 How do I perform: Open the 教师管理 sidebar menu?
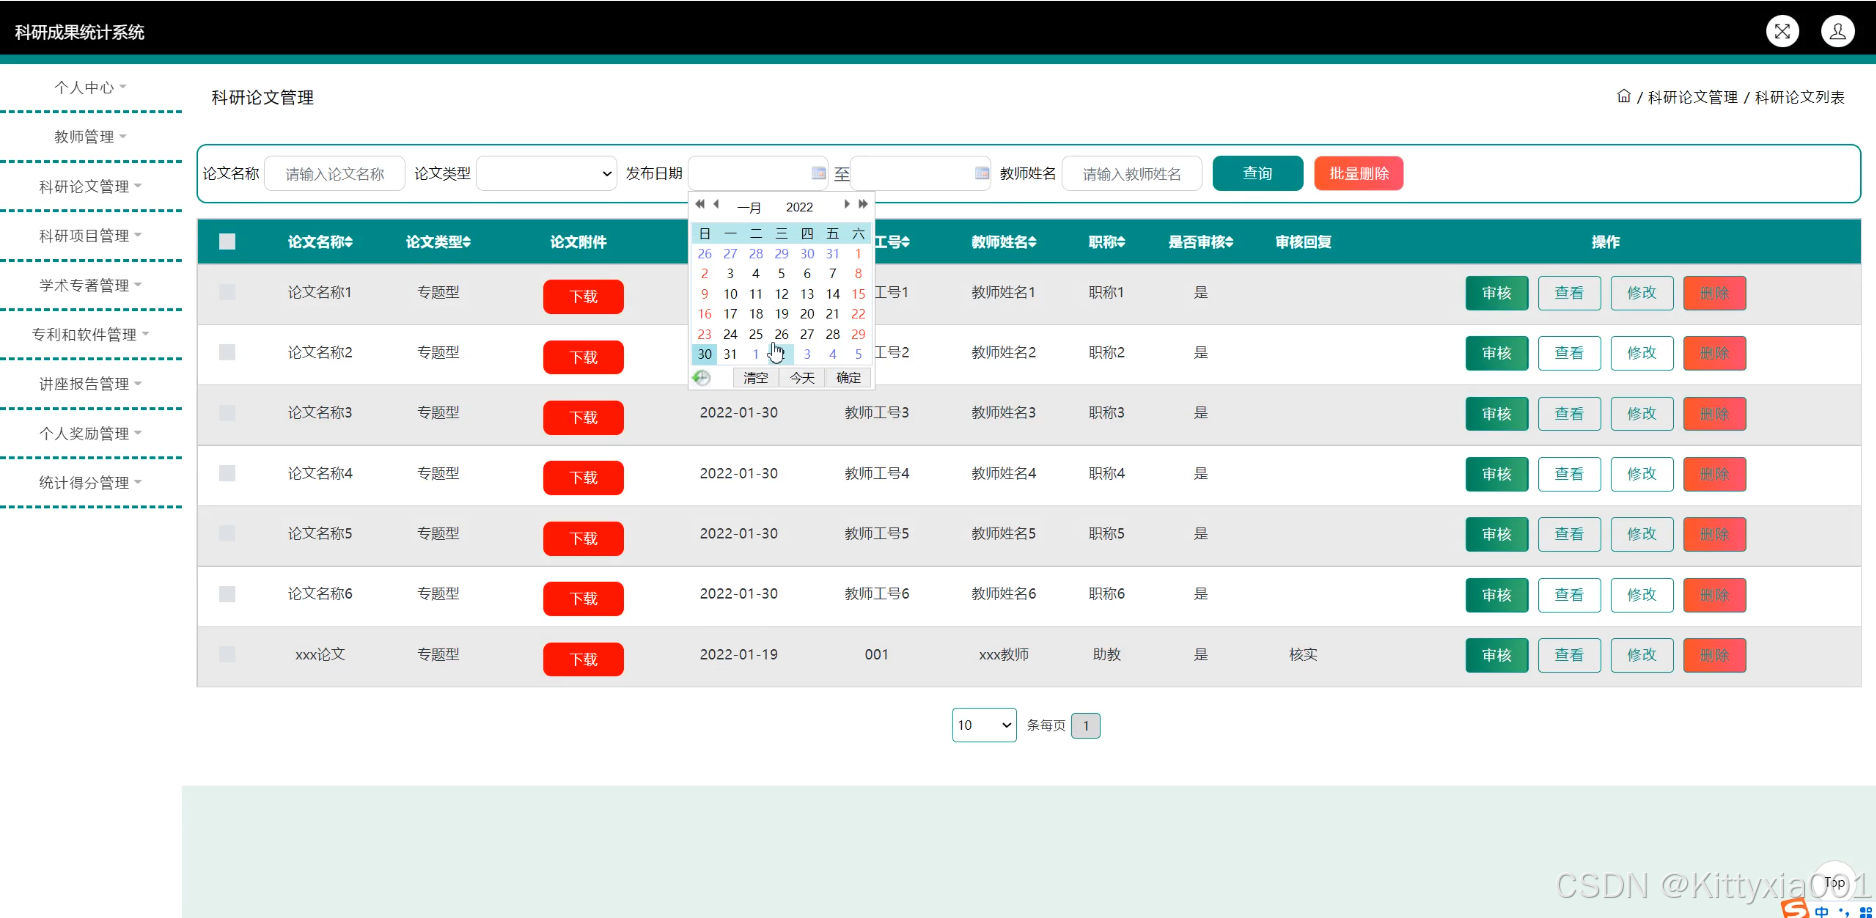tap(90, 137)
